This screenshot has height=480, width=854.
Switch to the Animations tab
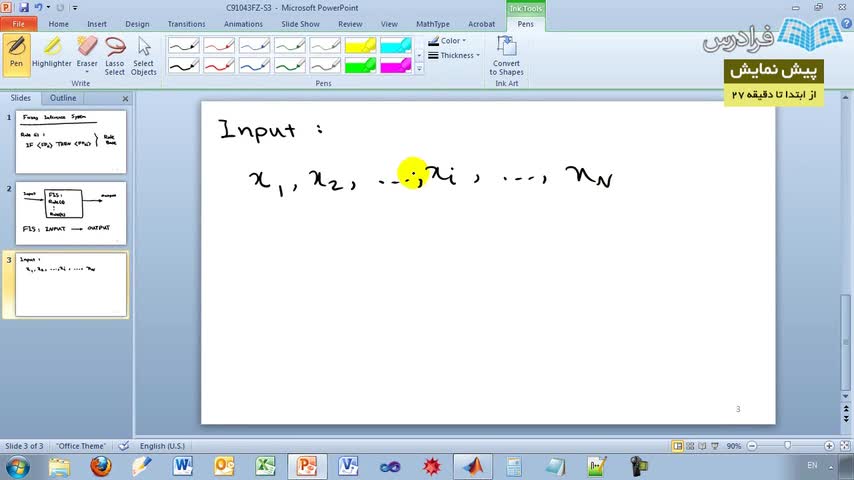[x=243, y=24]
